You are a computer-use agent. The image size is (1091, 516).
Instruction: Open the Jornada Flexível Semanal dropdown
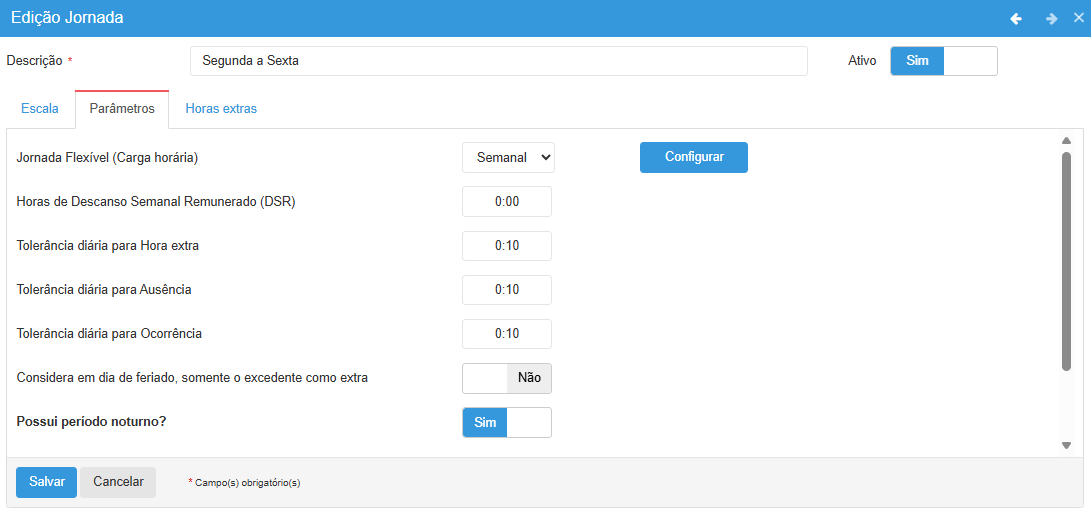pos(508,157)
